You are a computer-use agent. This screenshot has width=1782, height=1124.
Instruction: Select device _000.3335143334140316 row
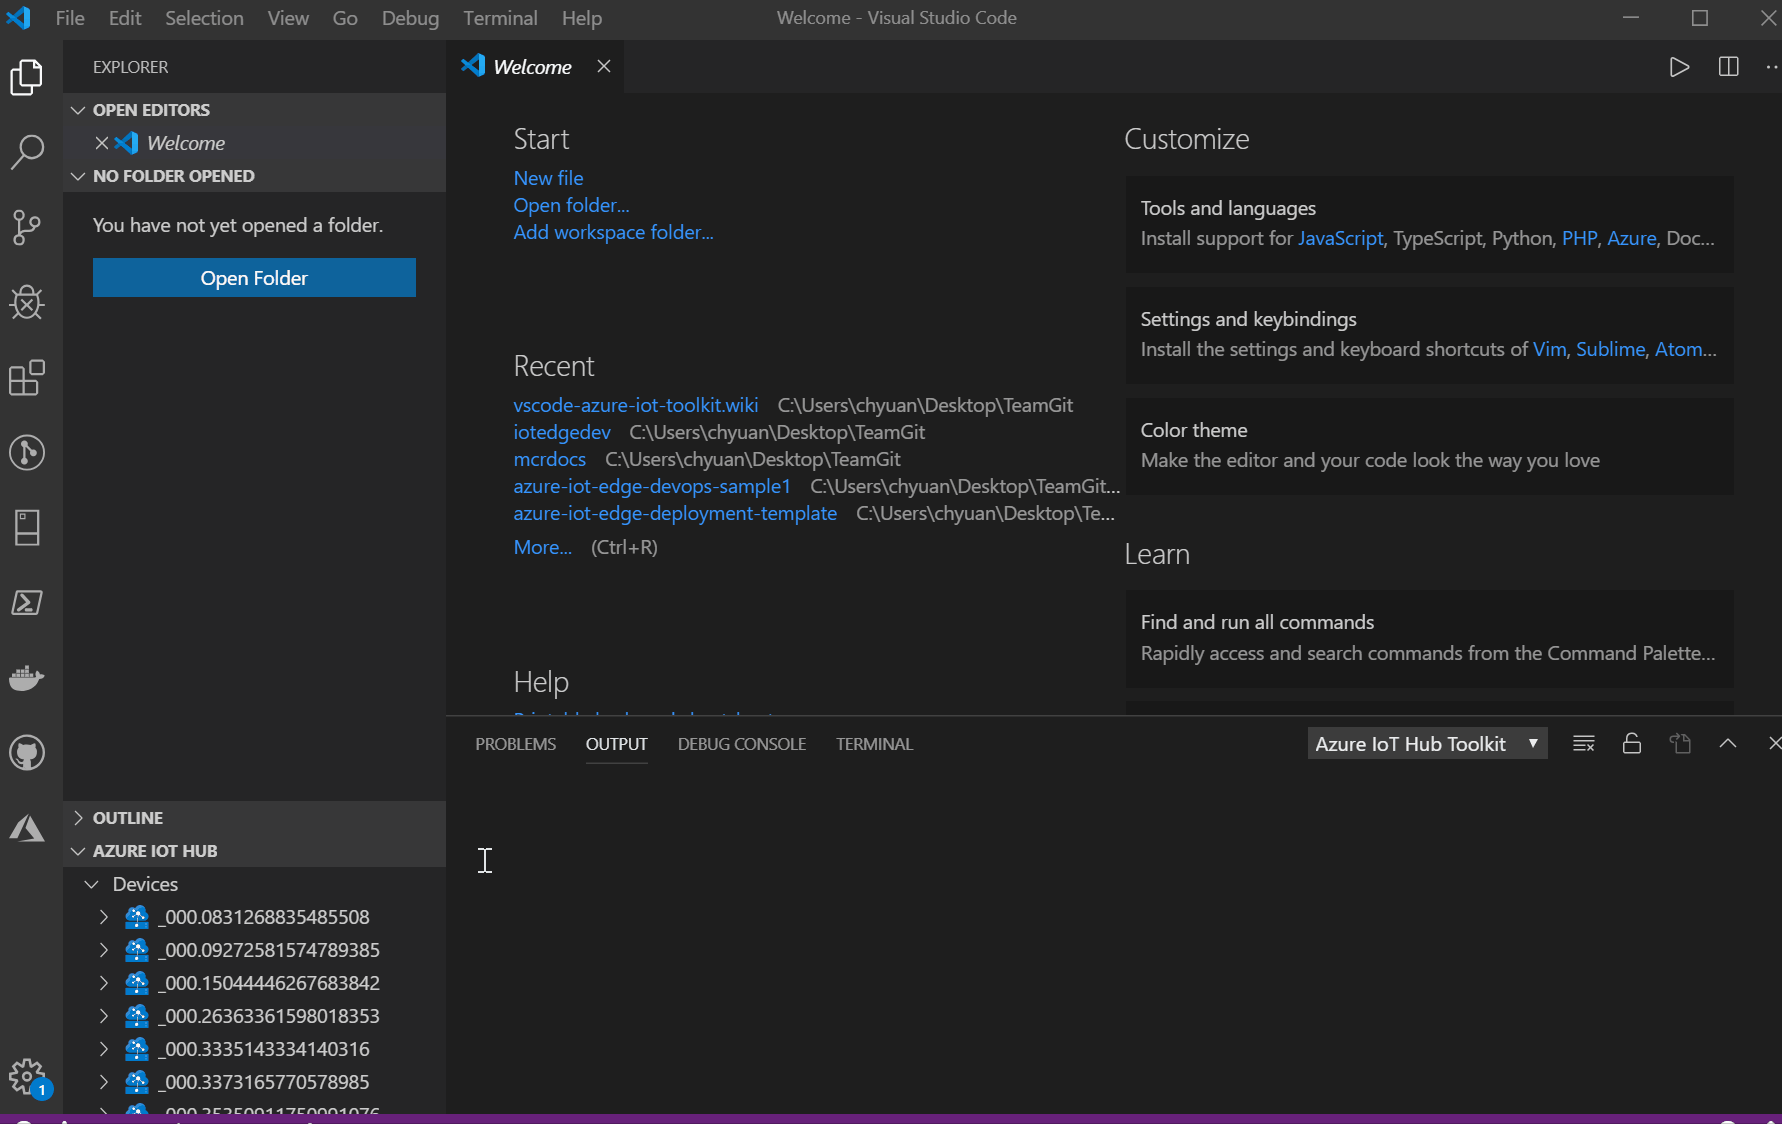(254, 1049)
